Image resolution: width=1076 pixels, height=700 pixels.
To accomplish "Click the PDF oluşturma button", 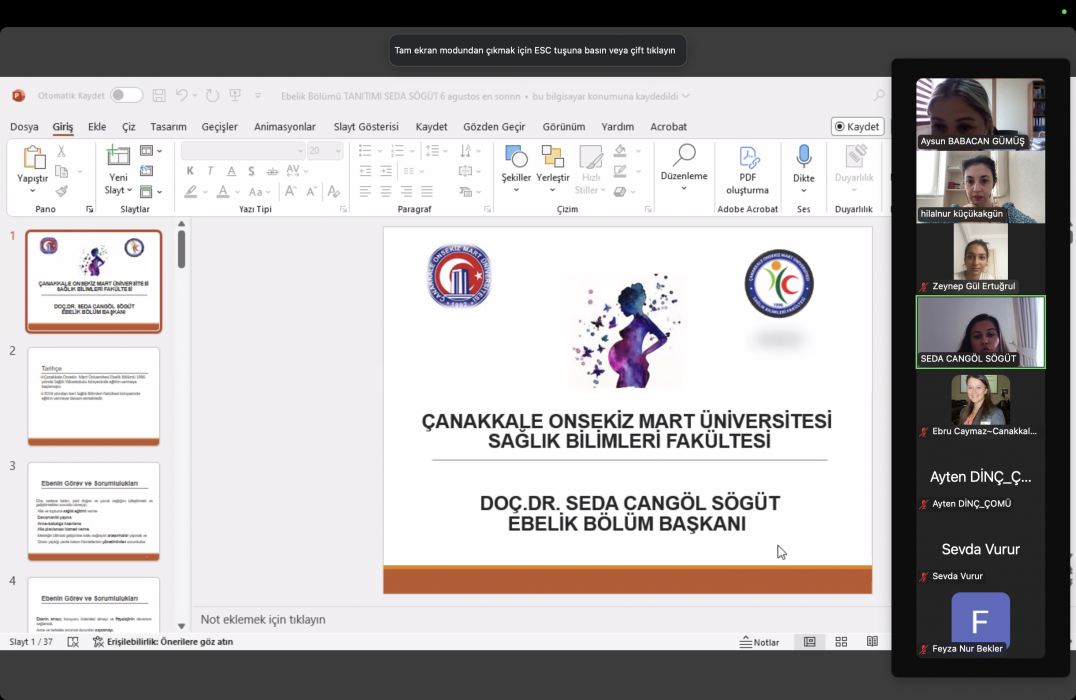I will tap(747, 170).
